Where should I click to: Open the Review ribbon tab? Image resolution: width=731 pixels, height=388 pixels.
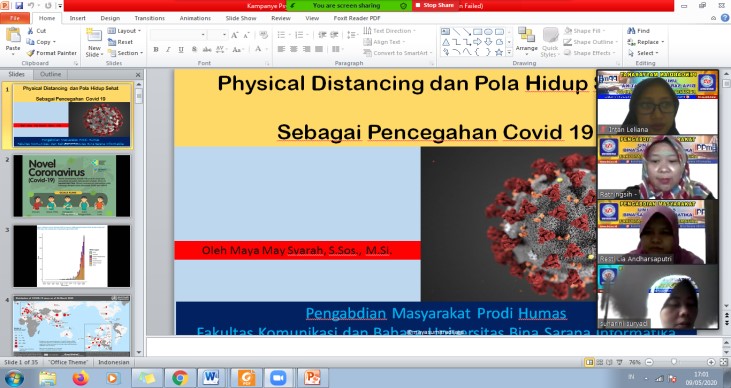[281, 18]
